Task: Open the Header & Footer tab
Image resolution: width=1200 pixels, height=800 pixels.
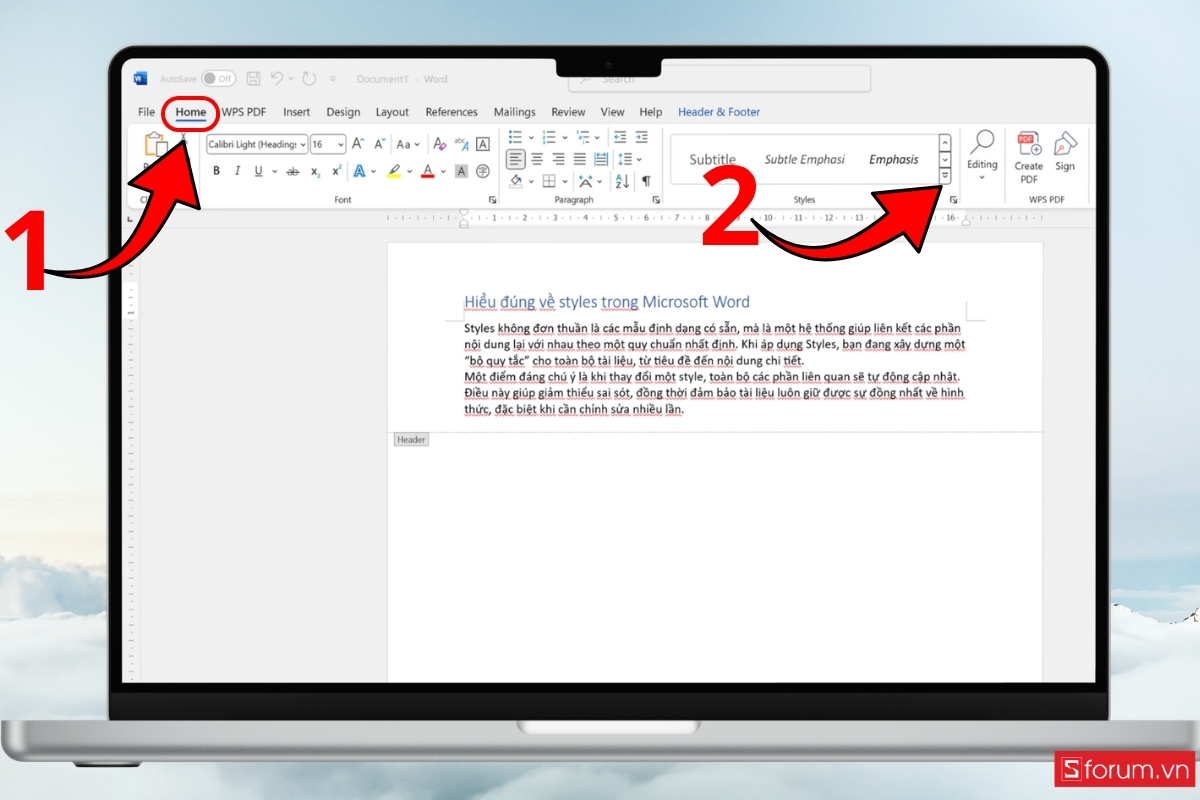Action: pyautogui.click(x=719, y=112)
